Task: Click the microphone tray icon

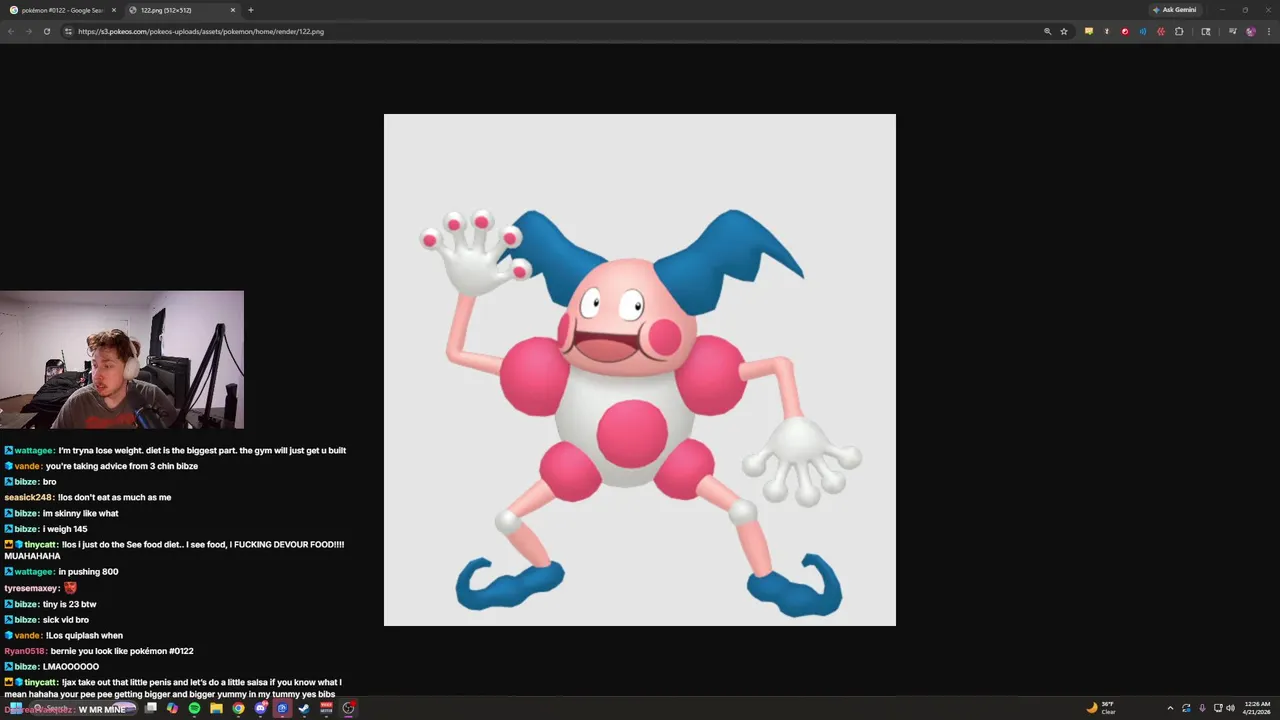Action: point(1202,708)
